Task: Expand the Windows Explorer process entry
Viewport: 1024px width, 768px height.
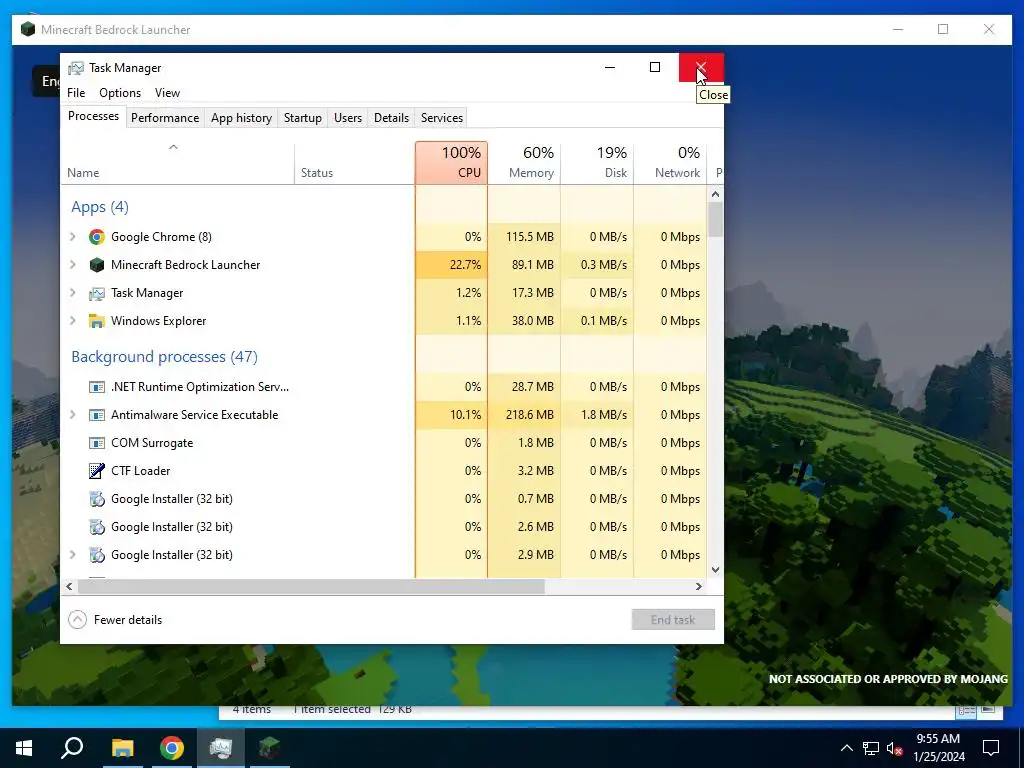Action: (x=73, y=321)
